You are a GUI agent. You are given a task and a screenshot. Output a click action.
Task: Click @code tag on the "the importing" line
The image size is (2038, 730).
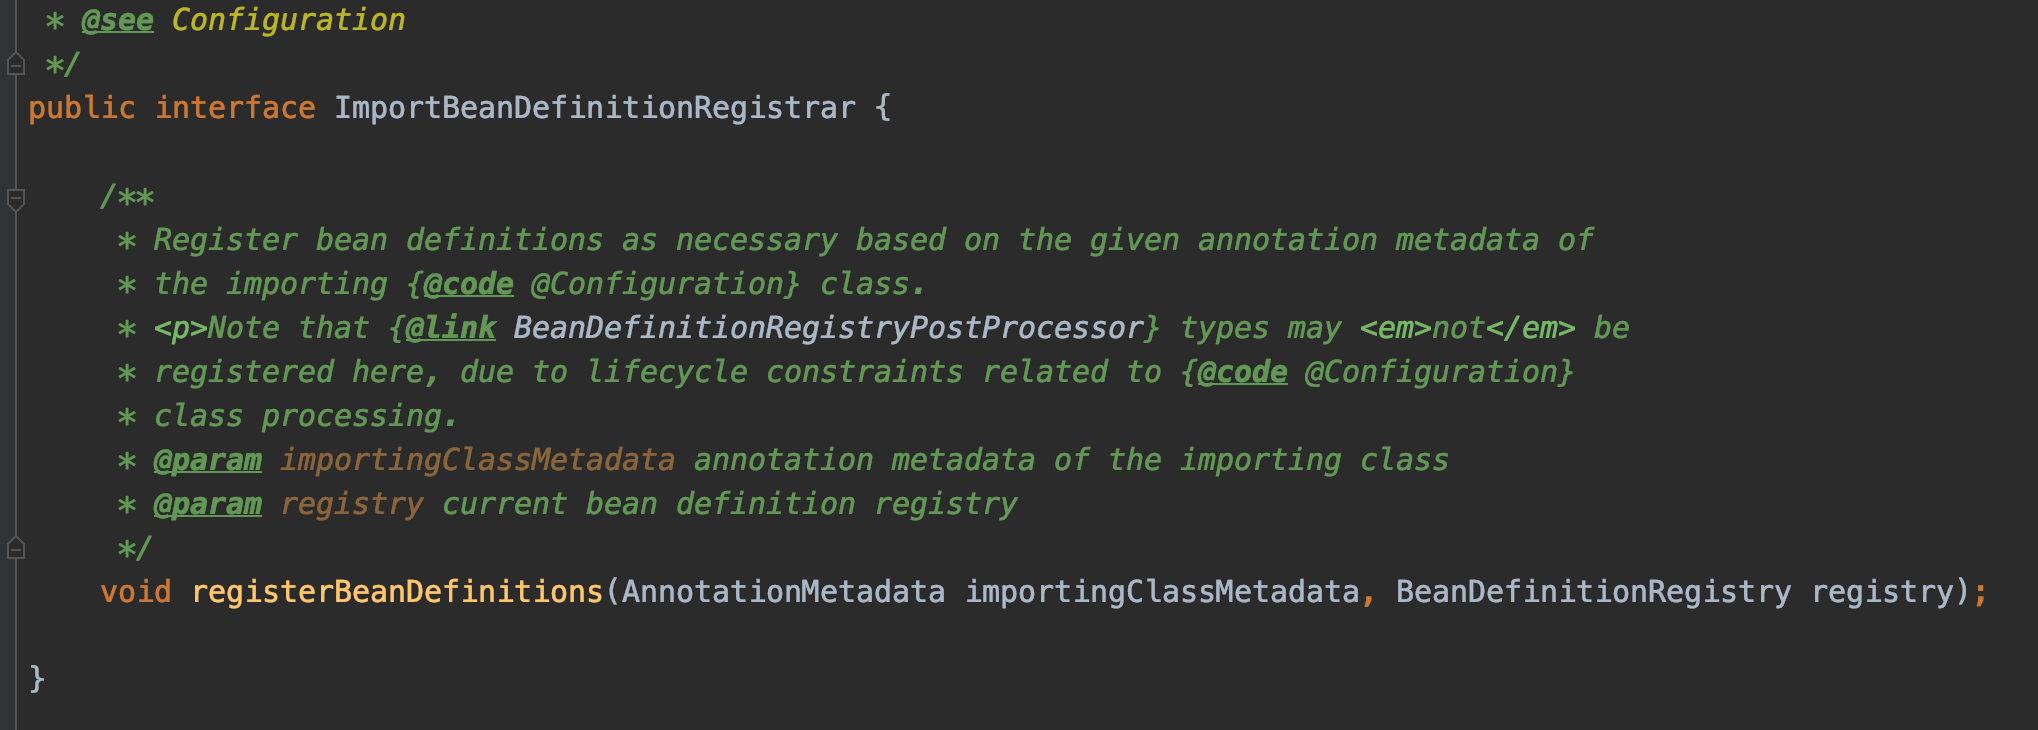pyautogui.click(x=468, y=284)
